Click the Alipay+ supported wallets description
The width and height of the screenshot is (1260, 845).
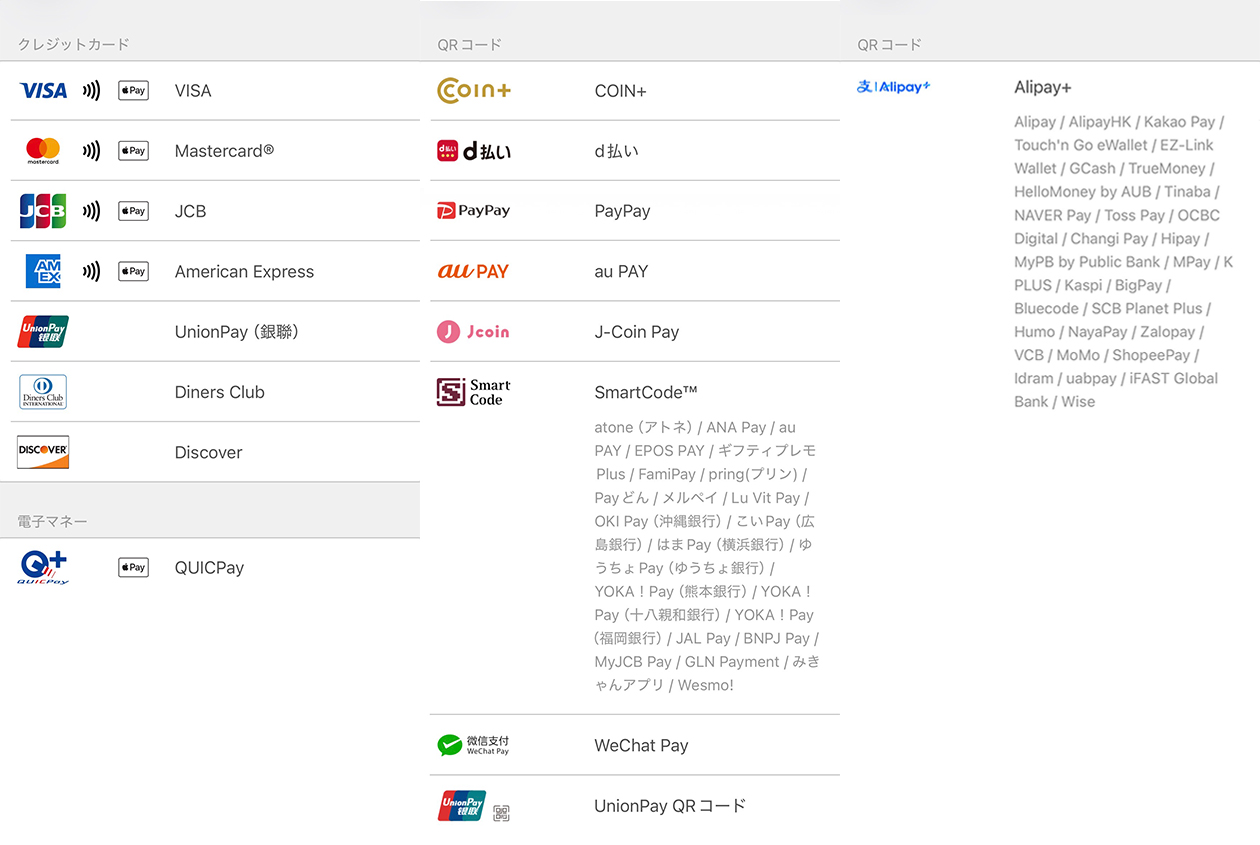pyautogui.click(x=1124, y=262)
